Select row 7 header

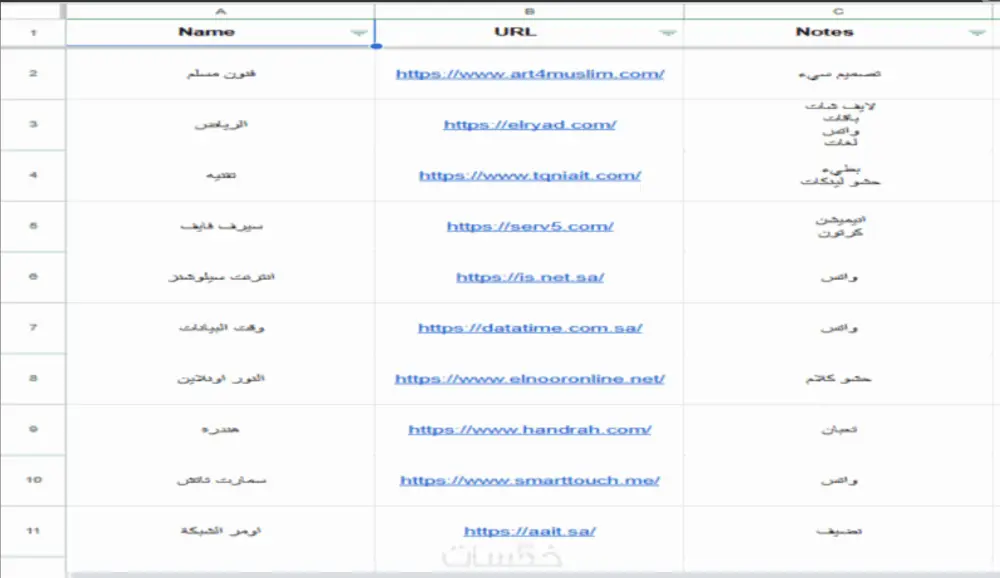(33, 327)
